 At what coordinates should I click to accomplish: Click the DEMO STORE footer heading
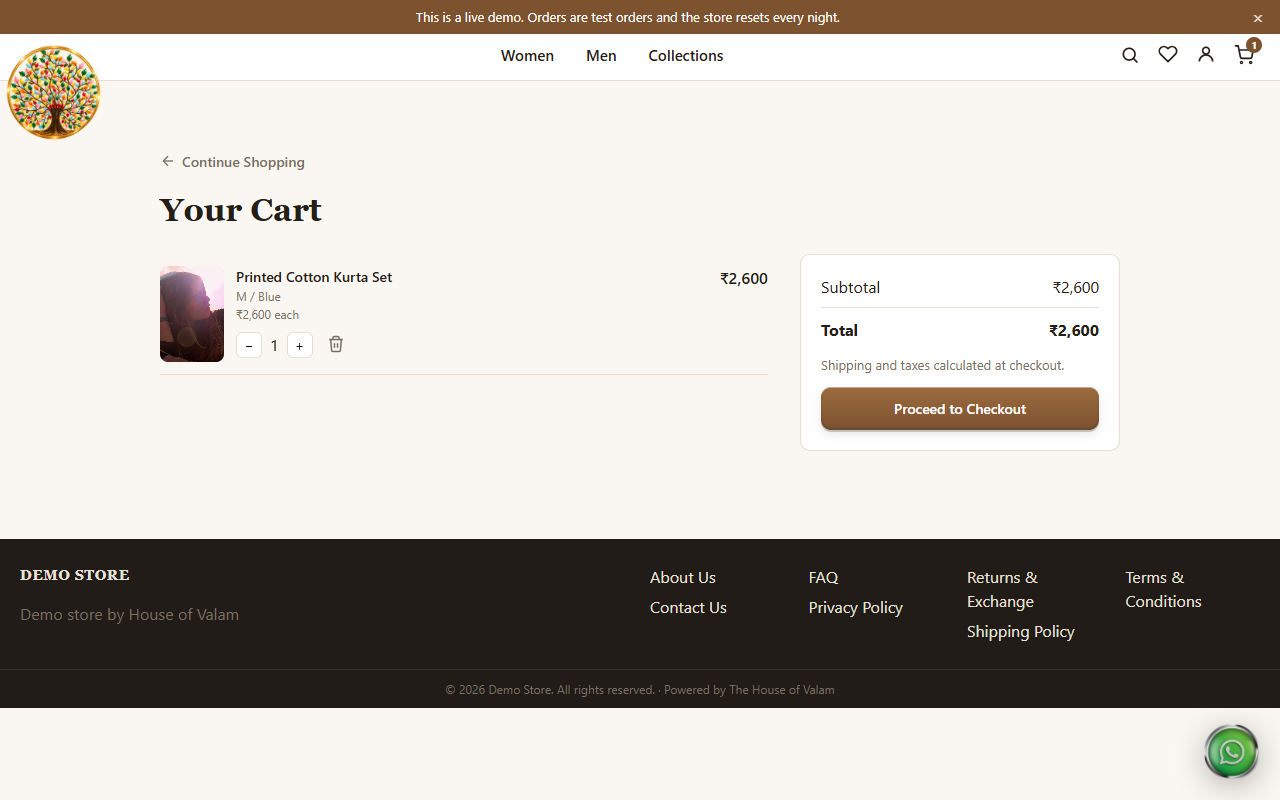[75, 575]
